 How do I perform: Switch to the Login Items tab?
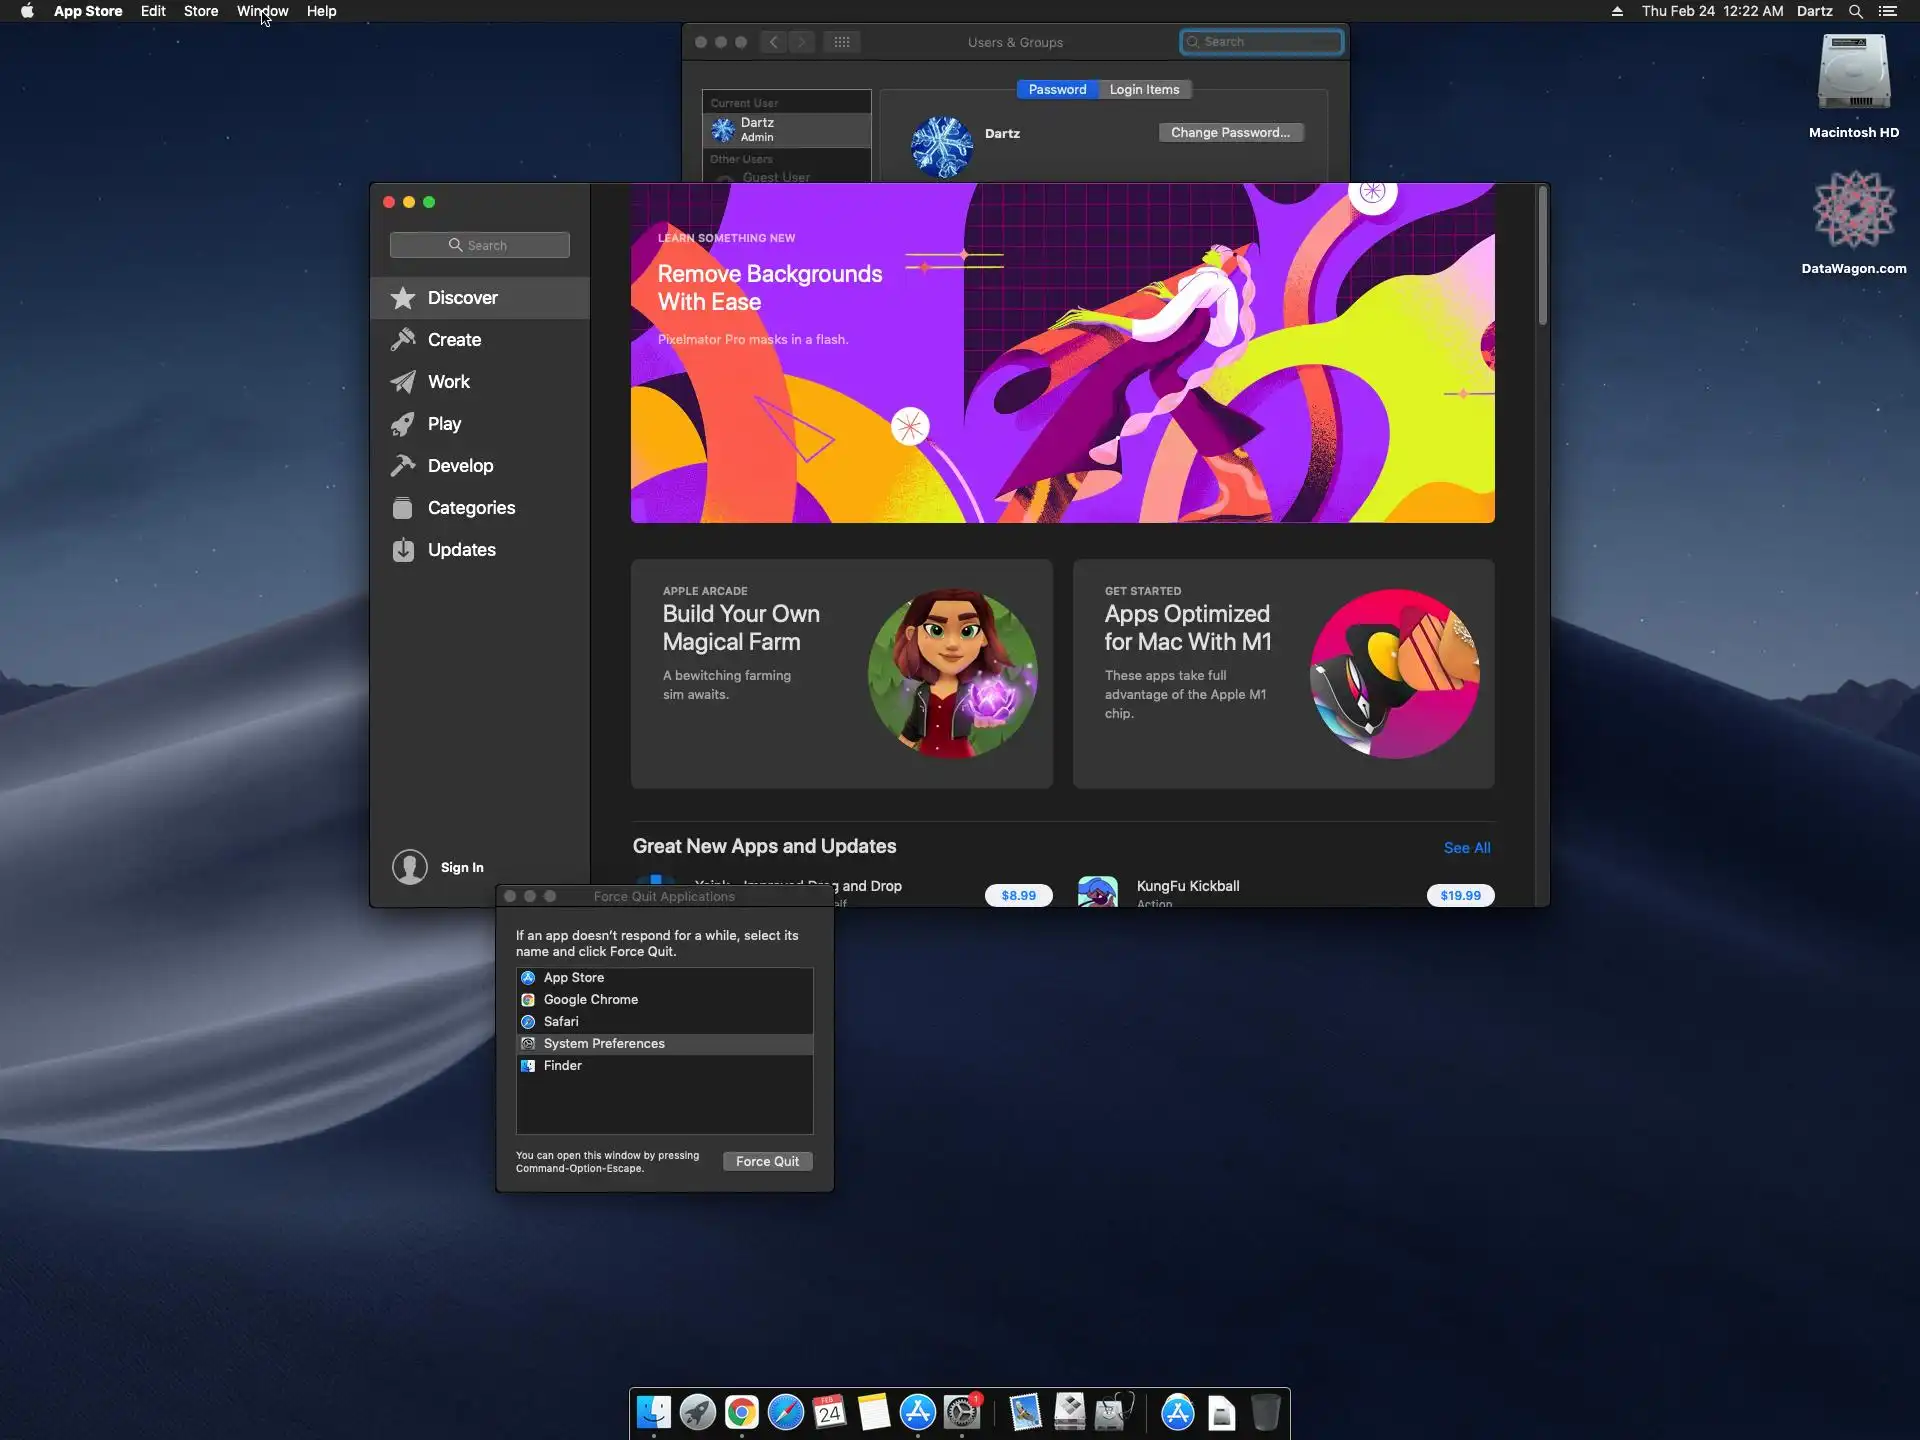[1144, 90]
